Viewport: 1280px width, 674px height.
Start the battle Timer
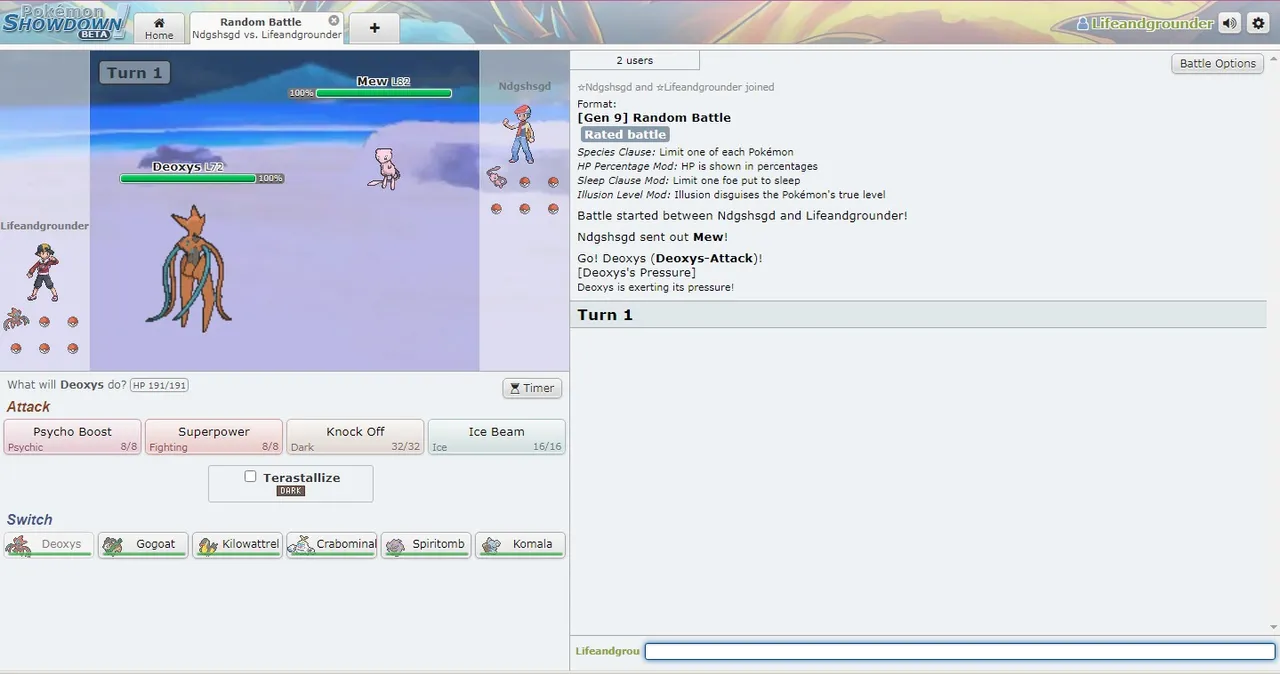(532, 388)
